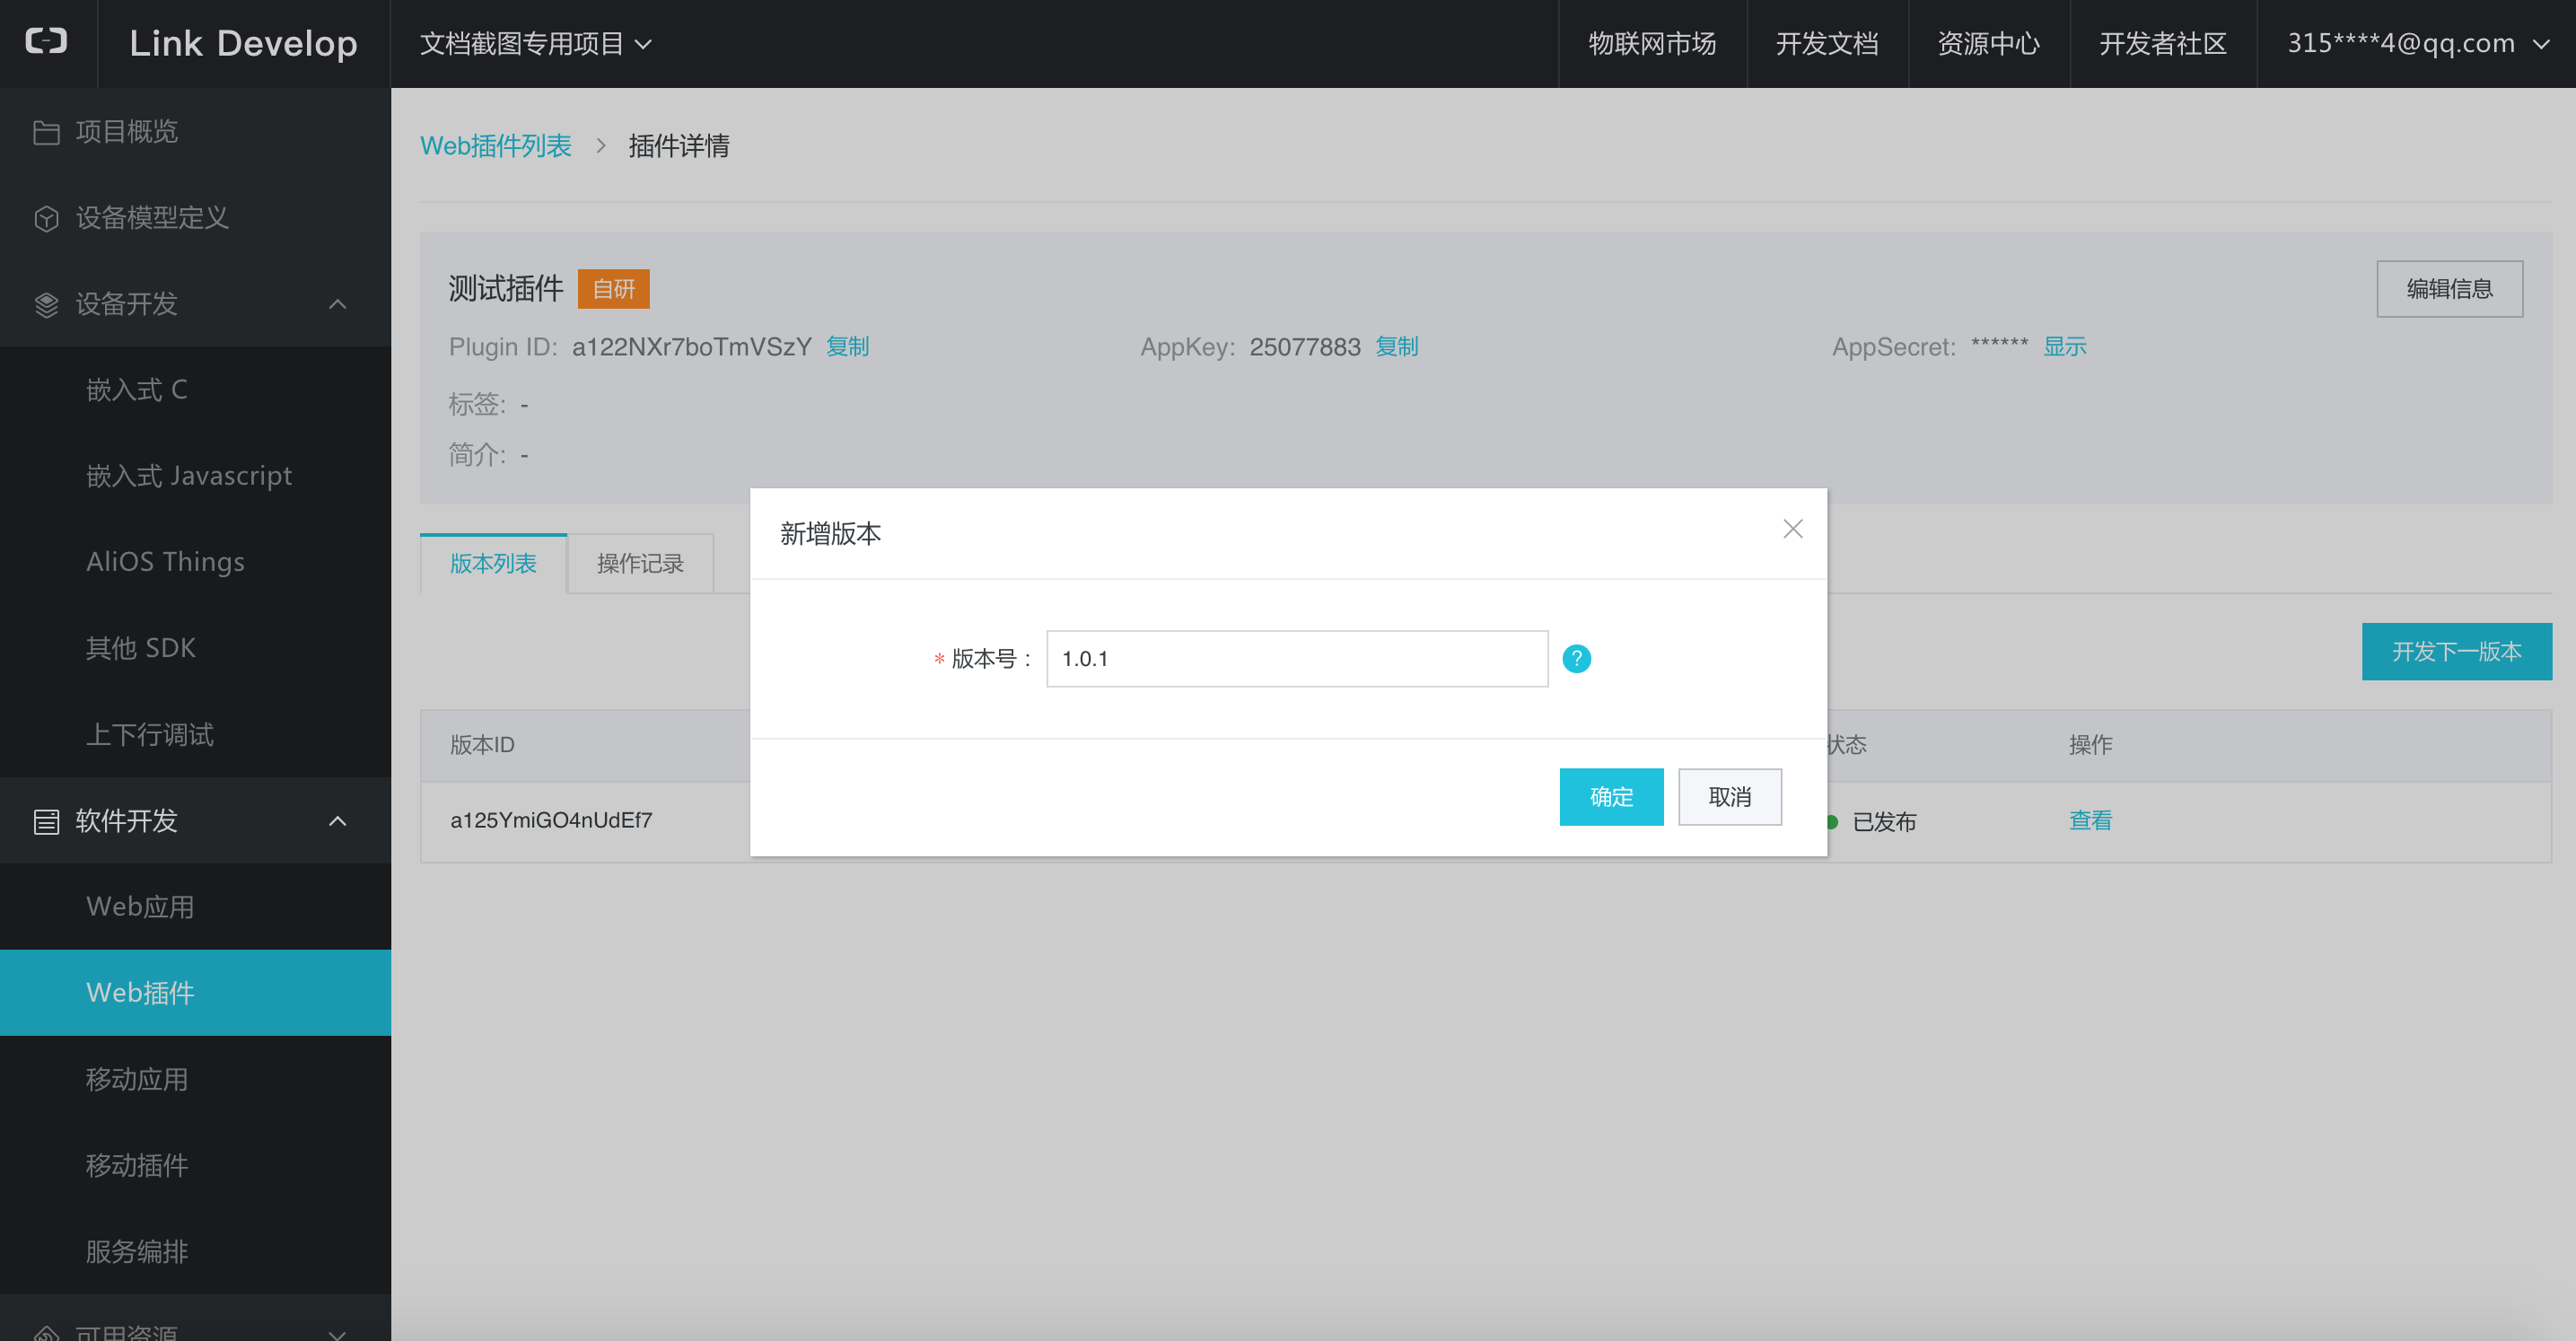The height and width of the screenshot is (1341, 2576).
Task: Click the 版本ID column header
Action: pyautogui.click(x=482, y=745)
